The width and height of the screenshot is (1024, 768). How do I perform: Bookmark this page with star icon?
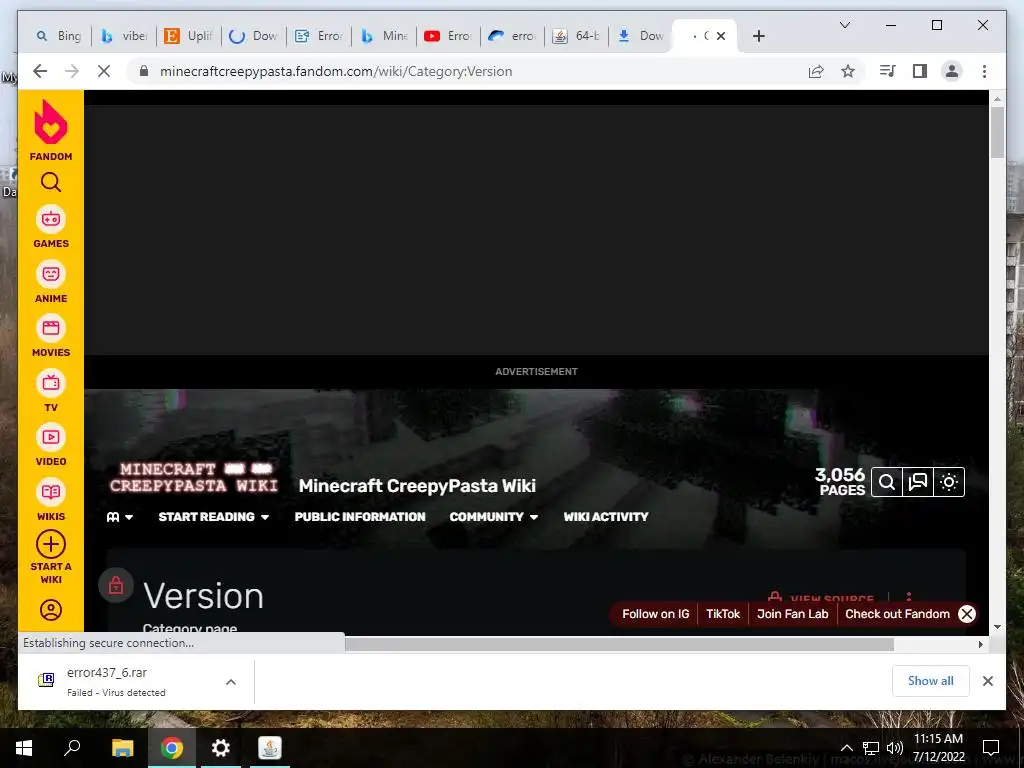click(x=848, y=71)
